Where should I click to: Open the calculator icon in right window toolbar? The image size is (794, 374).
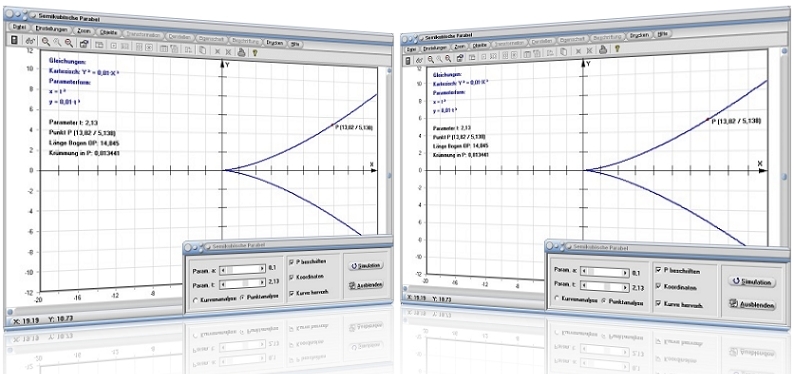click(409, 60)
